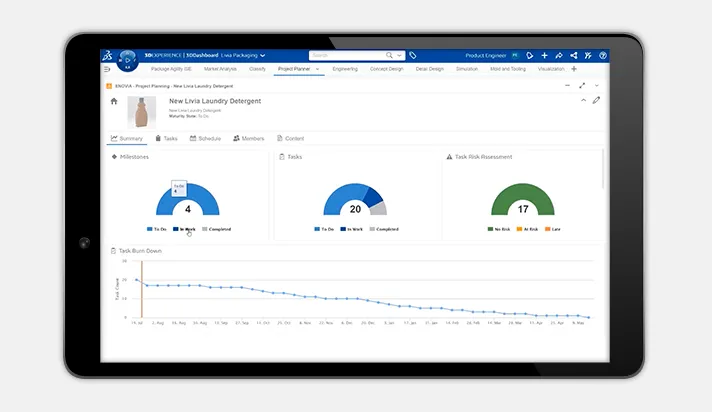Open the Visualization tab
This screenshot has height=412, width=712.
click(x=551, y=69)
